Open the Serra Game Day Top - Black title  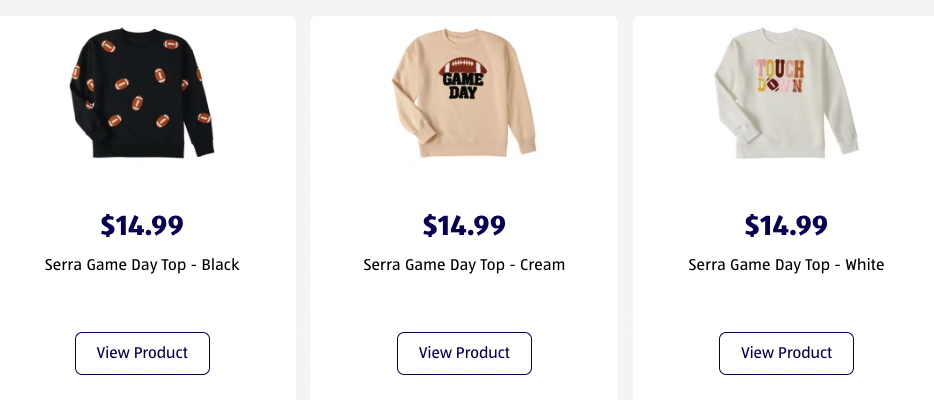pos(142,265)
